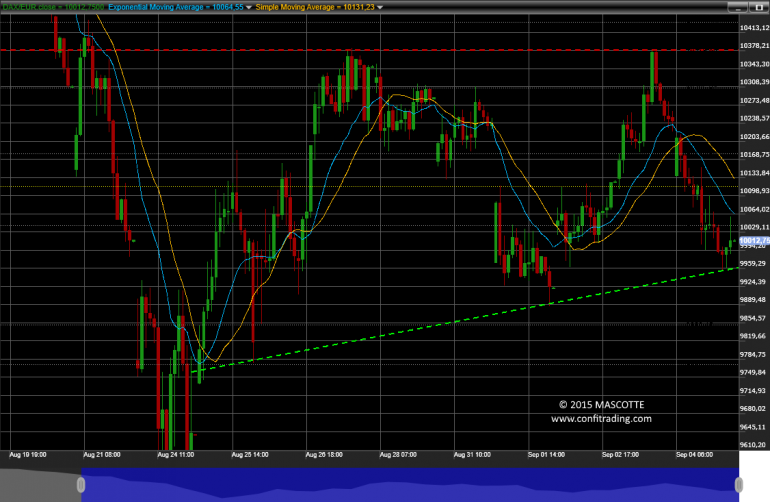
Task: Click the 9889,48 price axis label
Action: point(752,300)
